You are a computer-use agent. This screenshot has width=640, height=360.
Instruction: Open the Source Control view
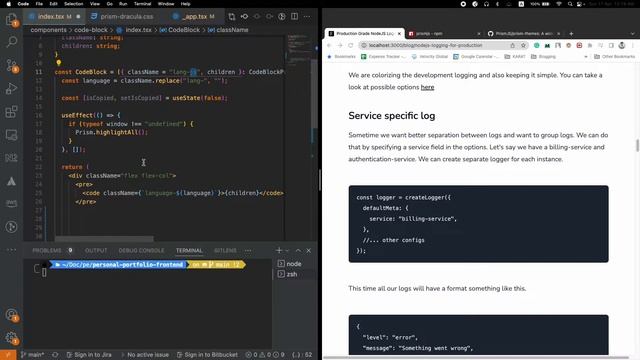(x=11, y=65)
